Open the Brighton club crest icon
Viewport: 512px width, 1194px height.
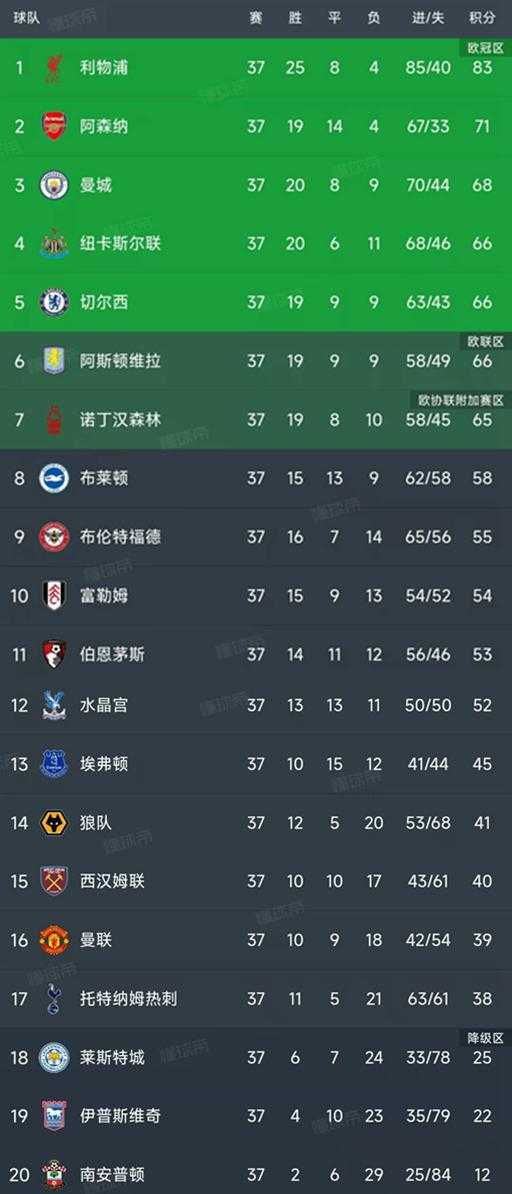[x=54, y=478]
